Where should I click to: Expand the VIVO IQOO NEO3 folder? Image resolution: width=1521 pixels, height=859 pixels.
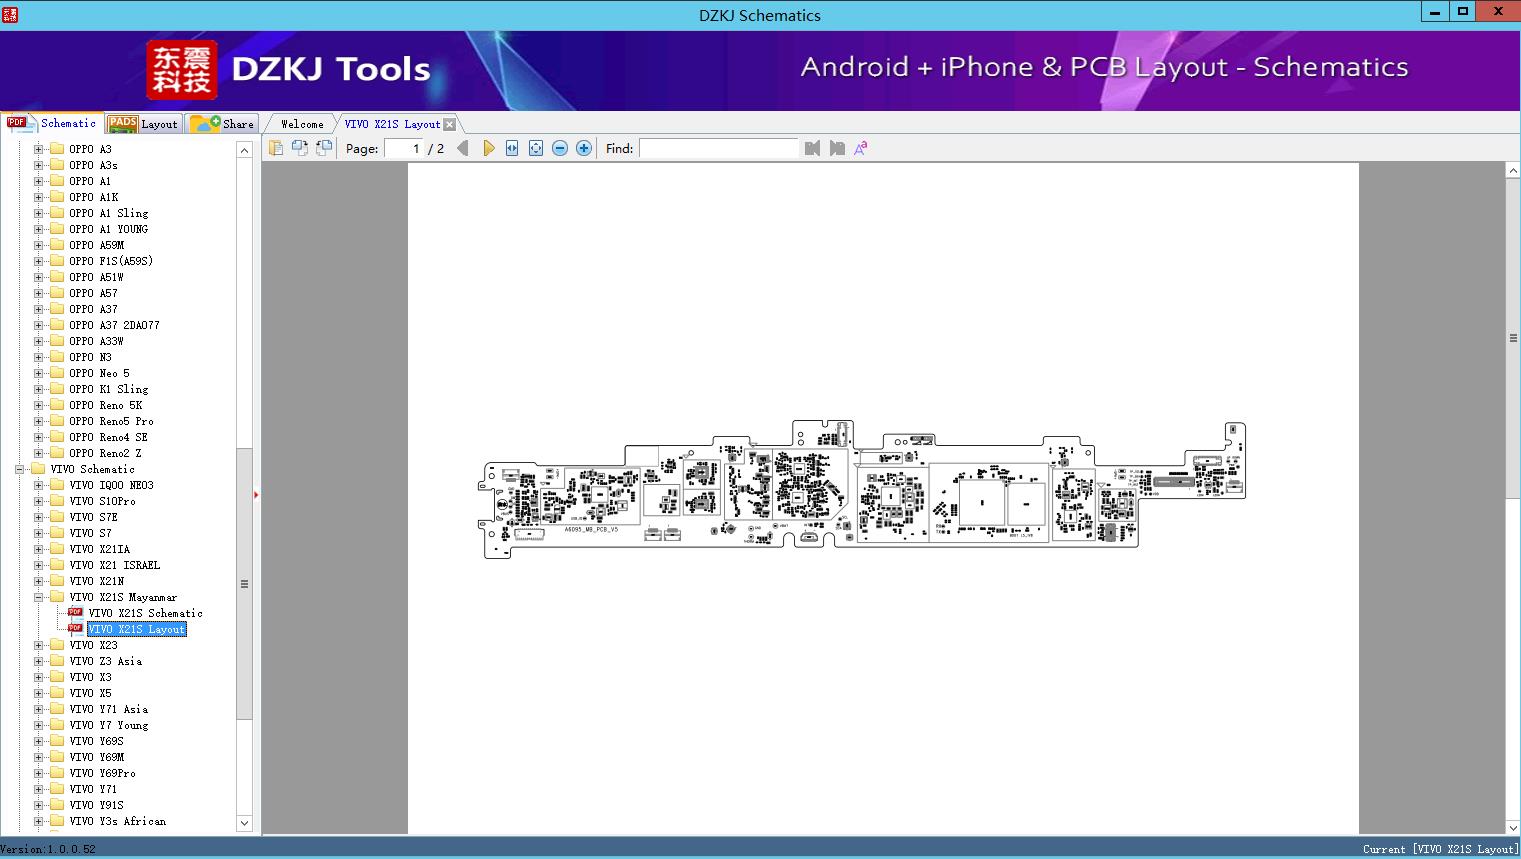(39, 485)
